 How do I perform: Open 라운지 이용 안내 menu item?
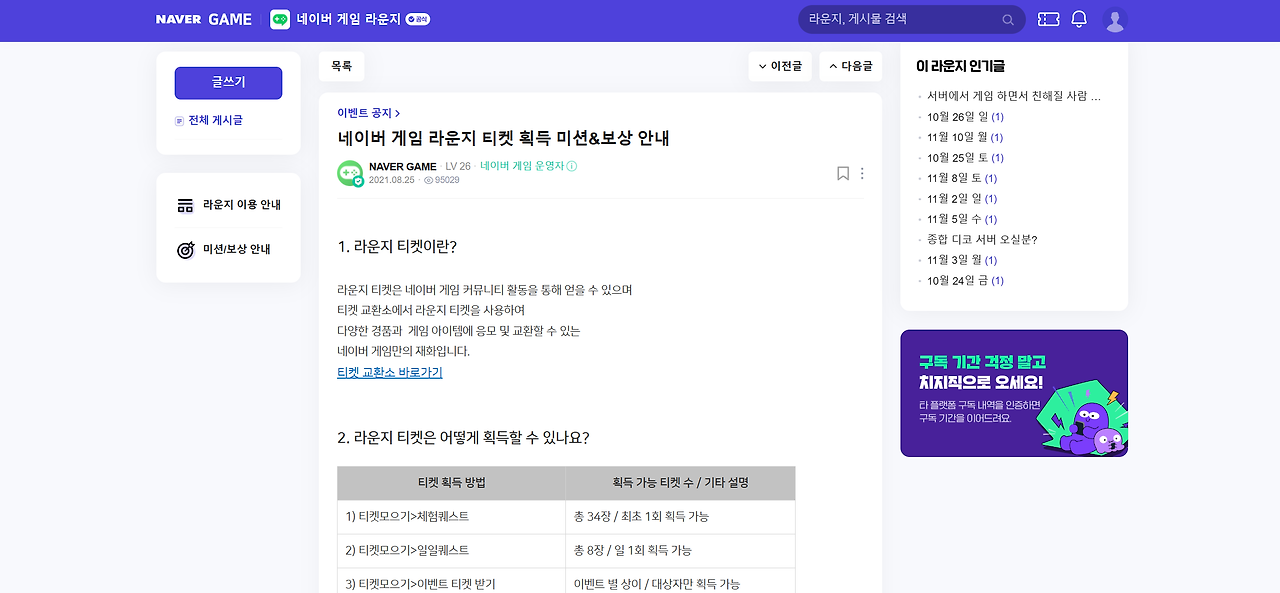pos(229,205)
